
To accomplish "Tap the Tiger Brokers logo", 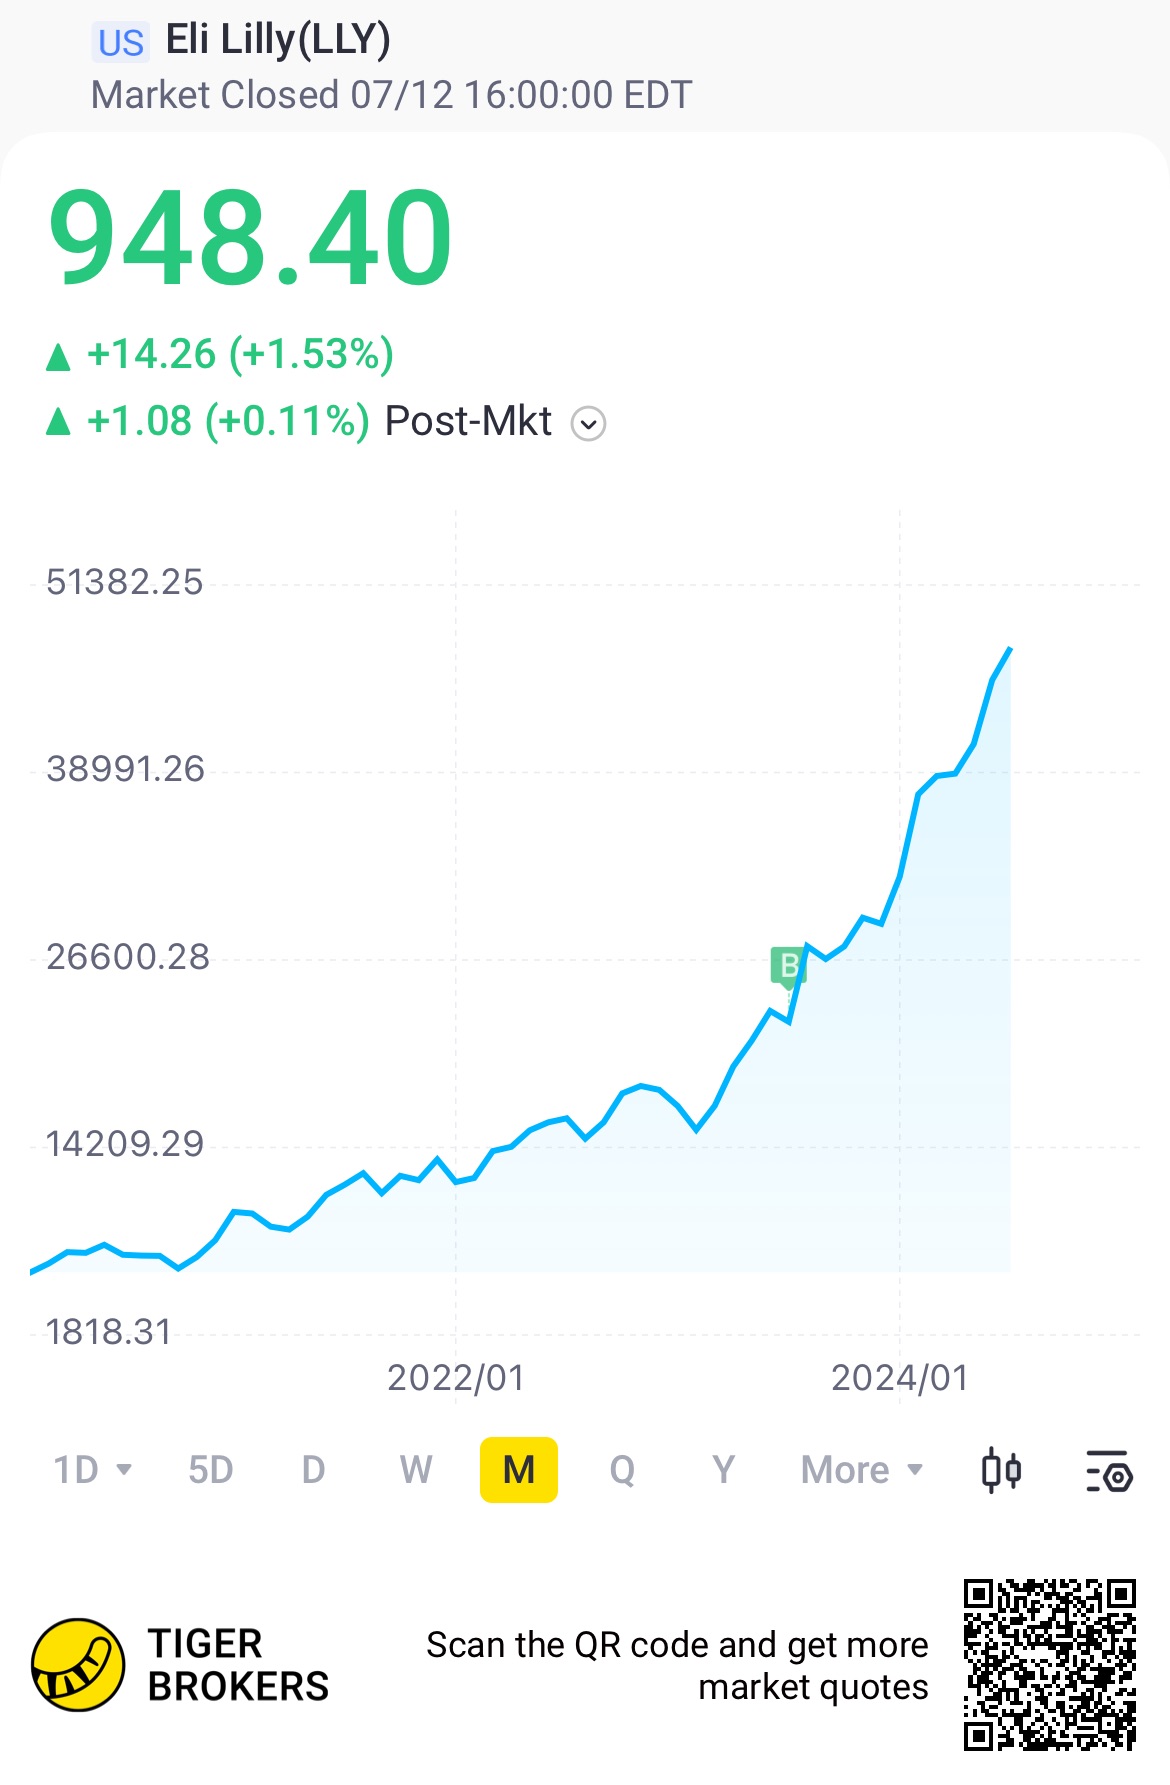I will click(78, 1665).
